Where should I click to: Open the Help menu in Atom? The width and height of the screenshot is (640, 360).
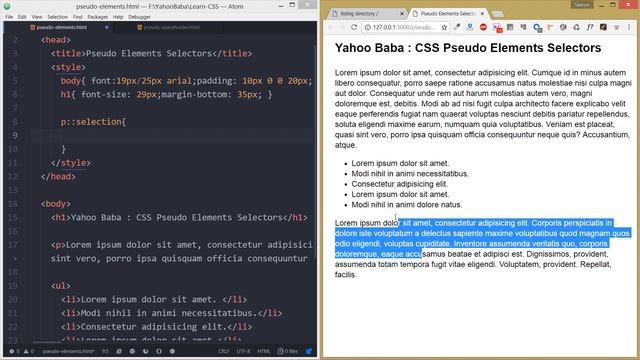[x=118, y=17]
